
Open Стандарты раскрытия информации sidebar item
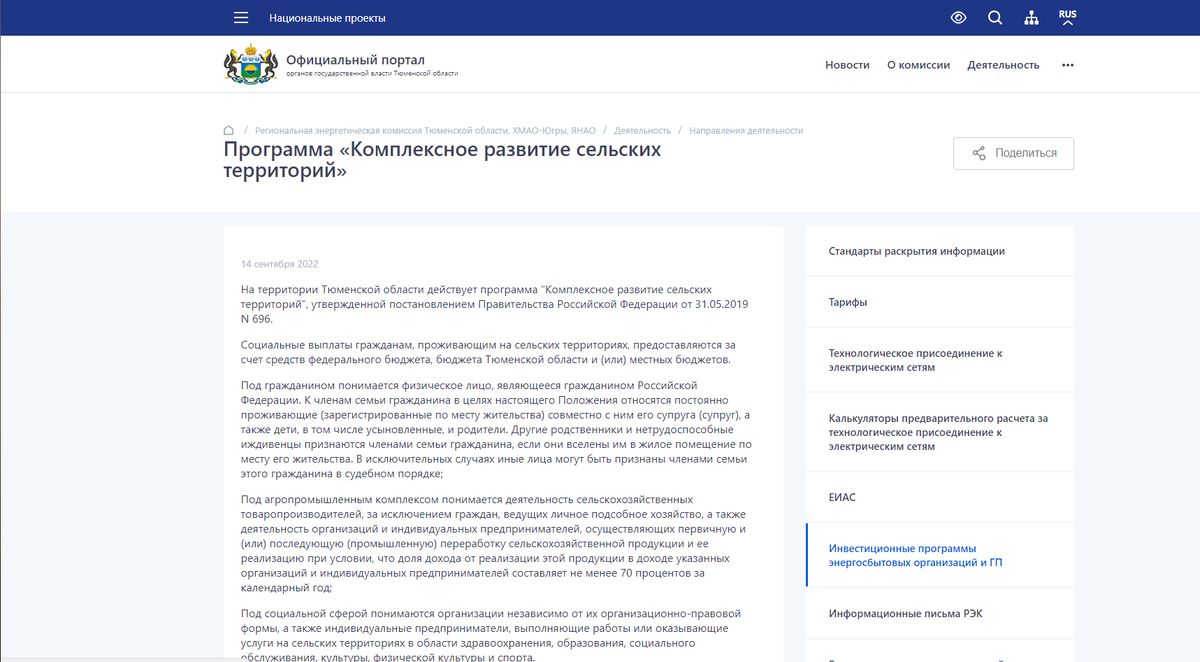tap(939, 251)
